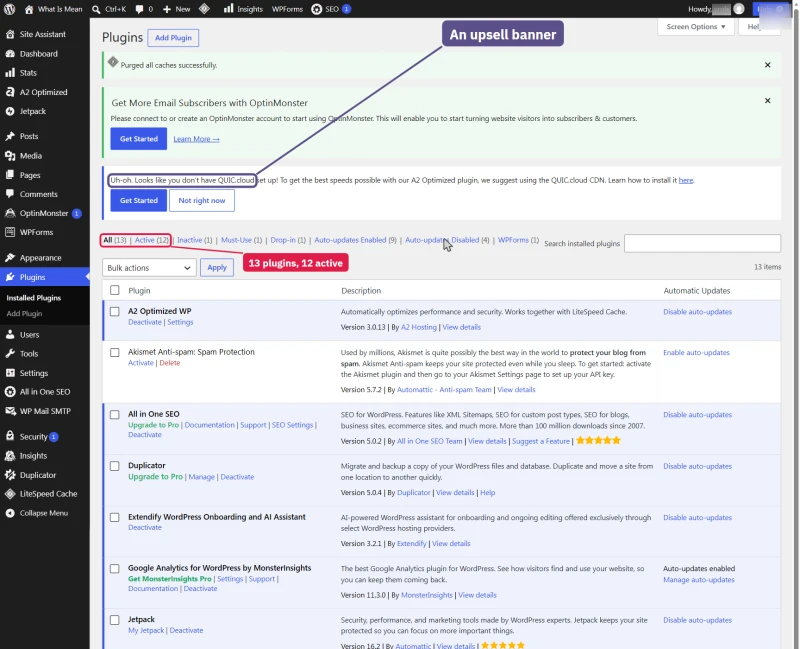Filter plugins by Must-Use (1)
The image size is (800, 649).
click(x=241, y=240)
